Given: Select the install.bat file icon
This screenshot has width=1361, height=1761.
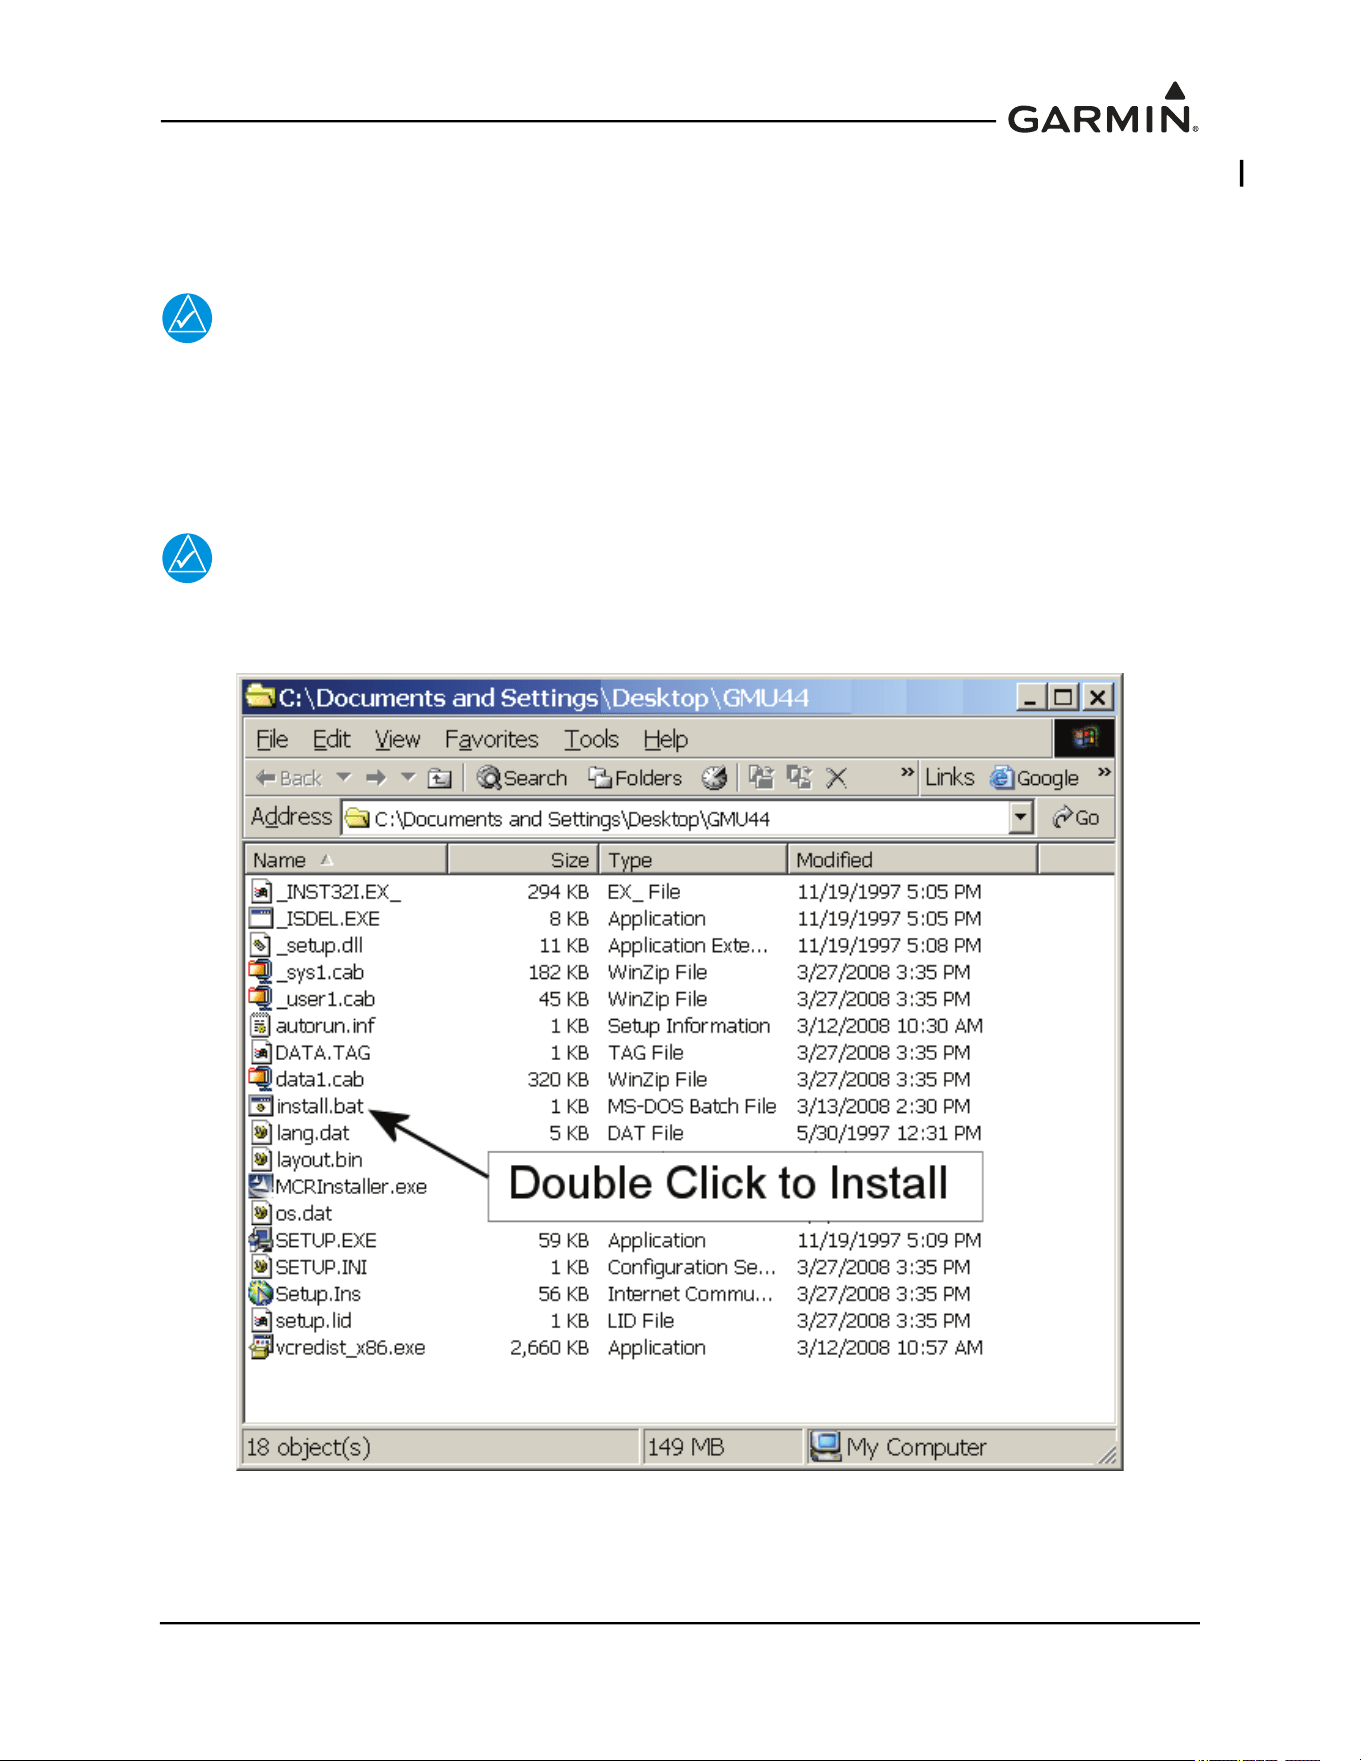Looking at the screenshot, I should pos(261,1106).
